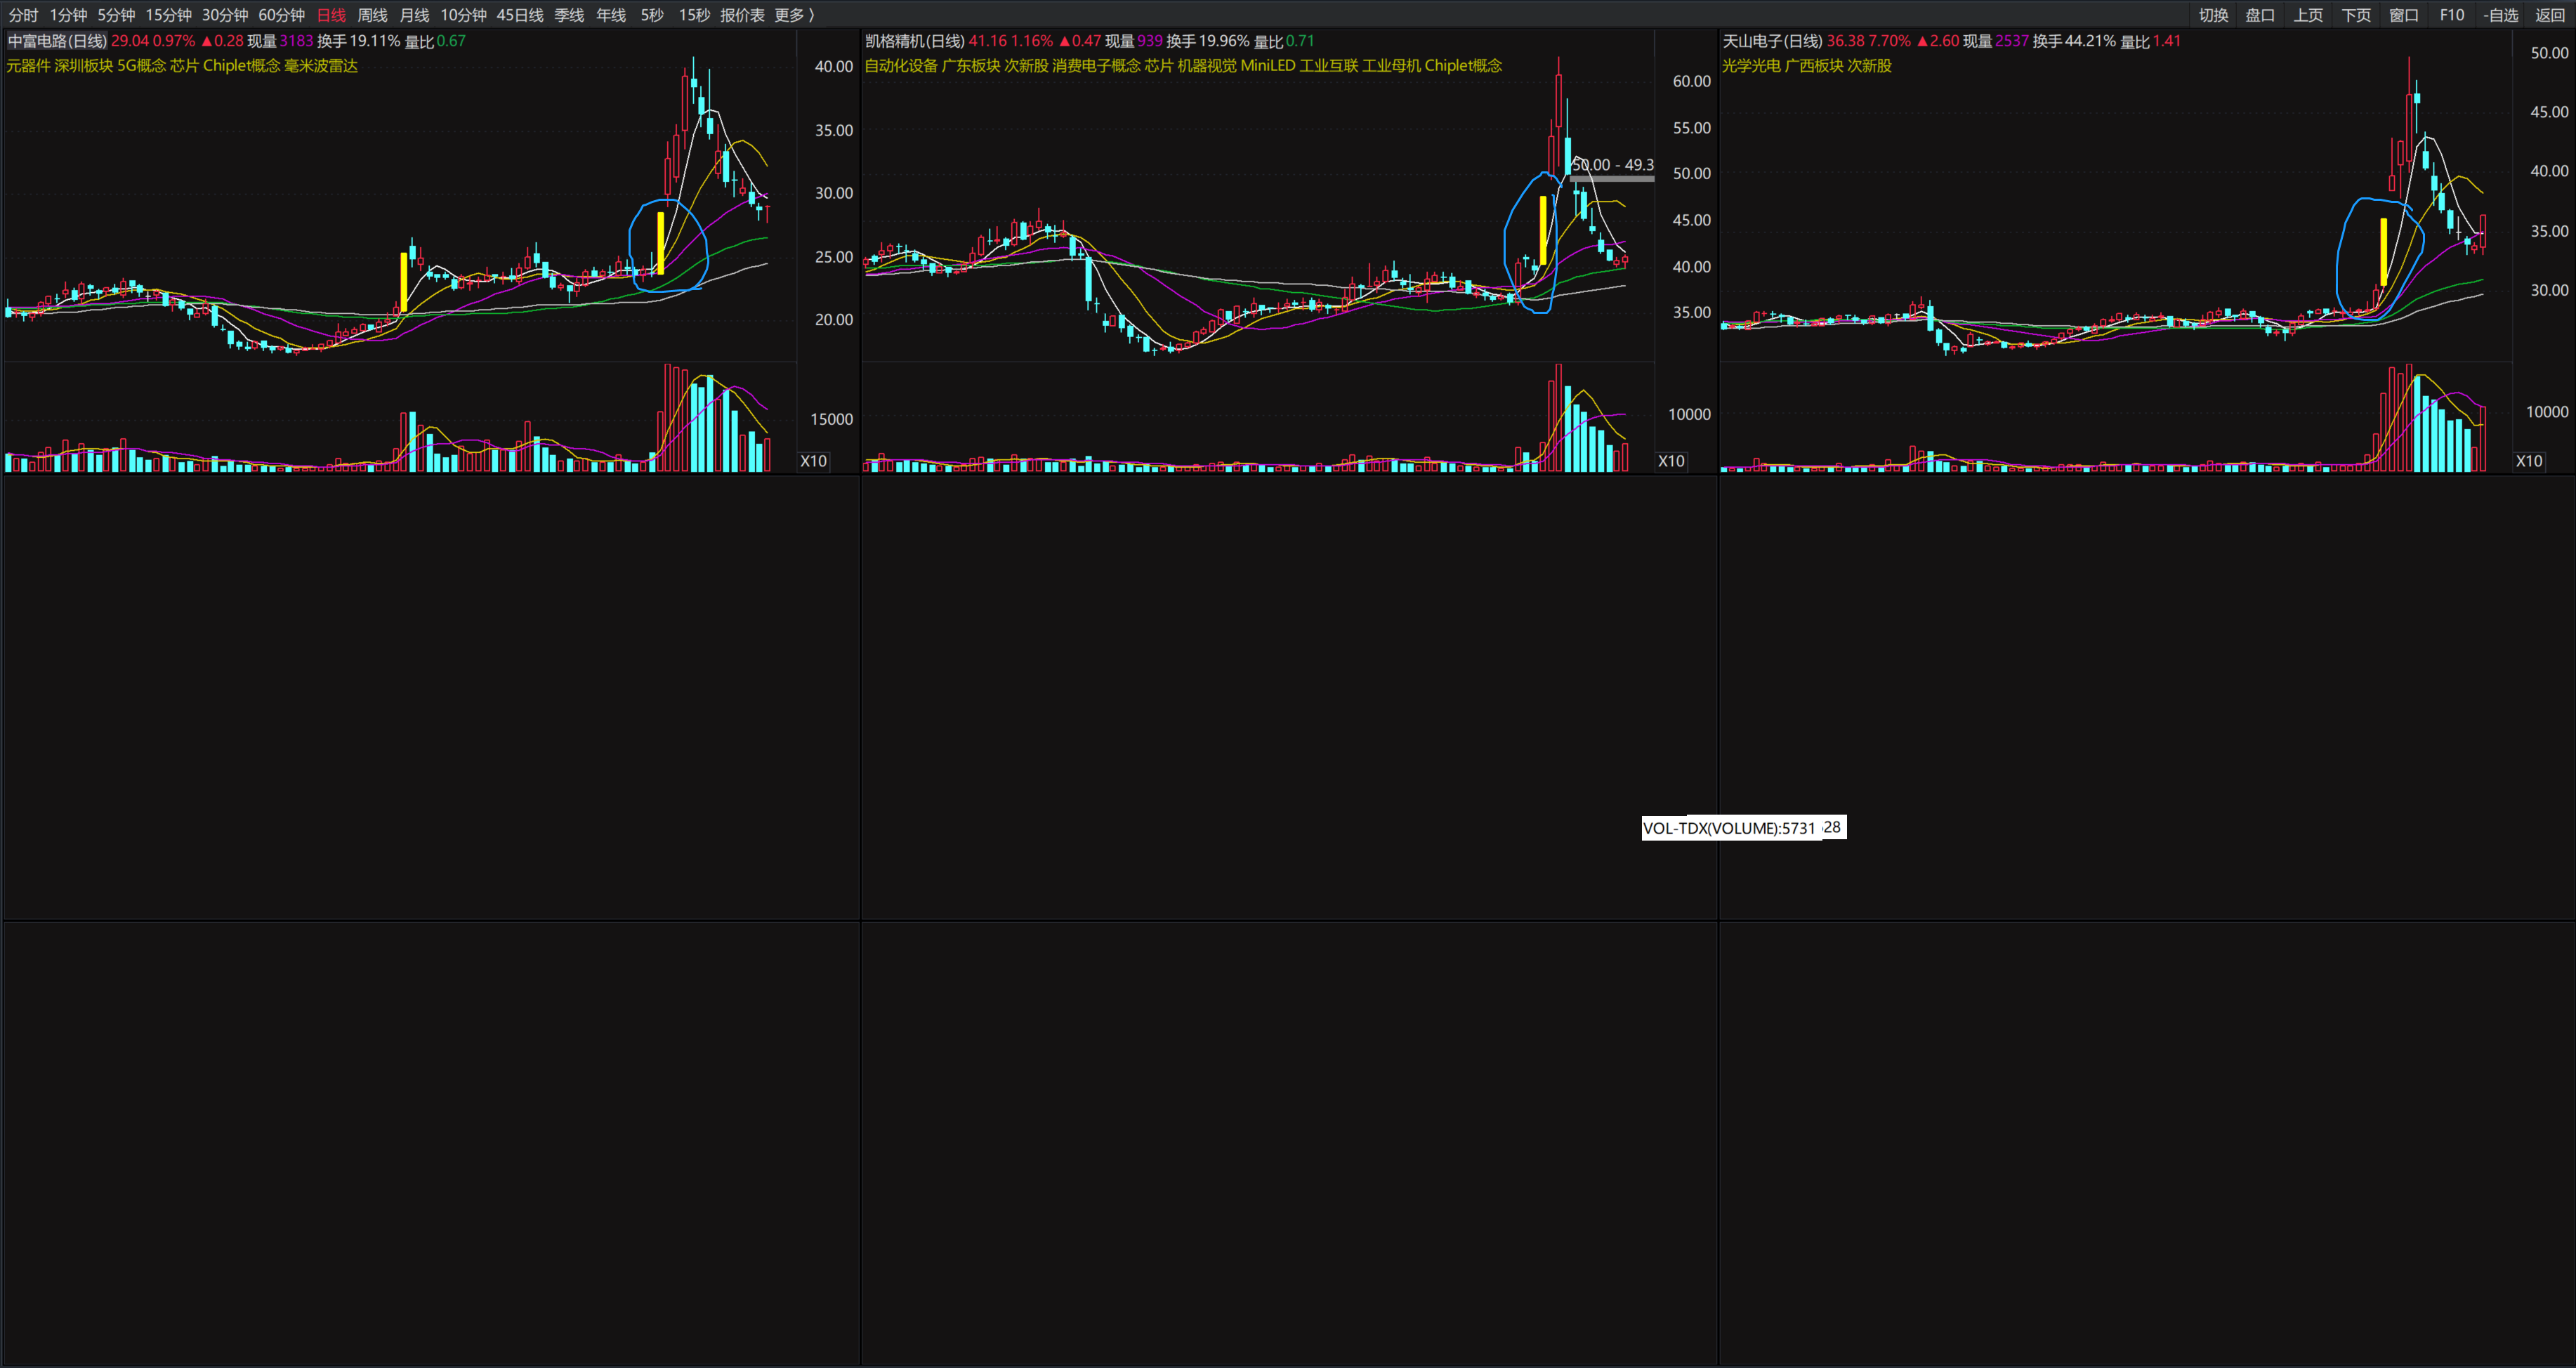Switch chart to 60分钟 period
Viewport: 2576px width, 1368px height.
pos(281,15)
